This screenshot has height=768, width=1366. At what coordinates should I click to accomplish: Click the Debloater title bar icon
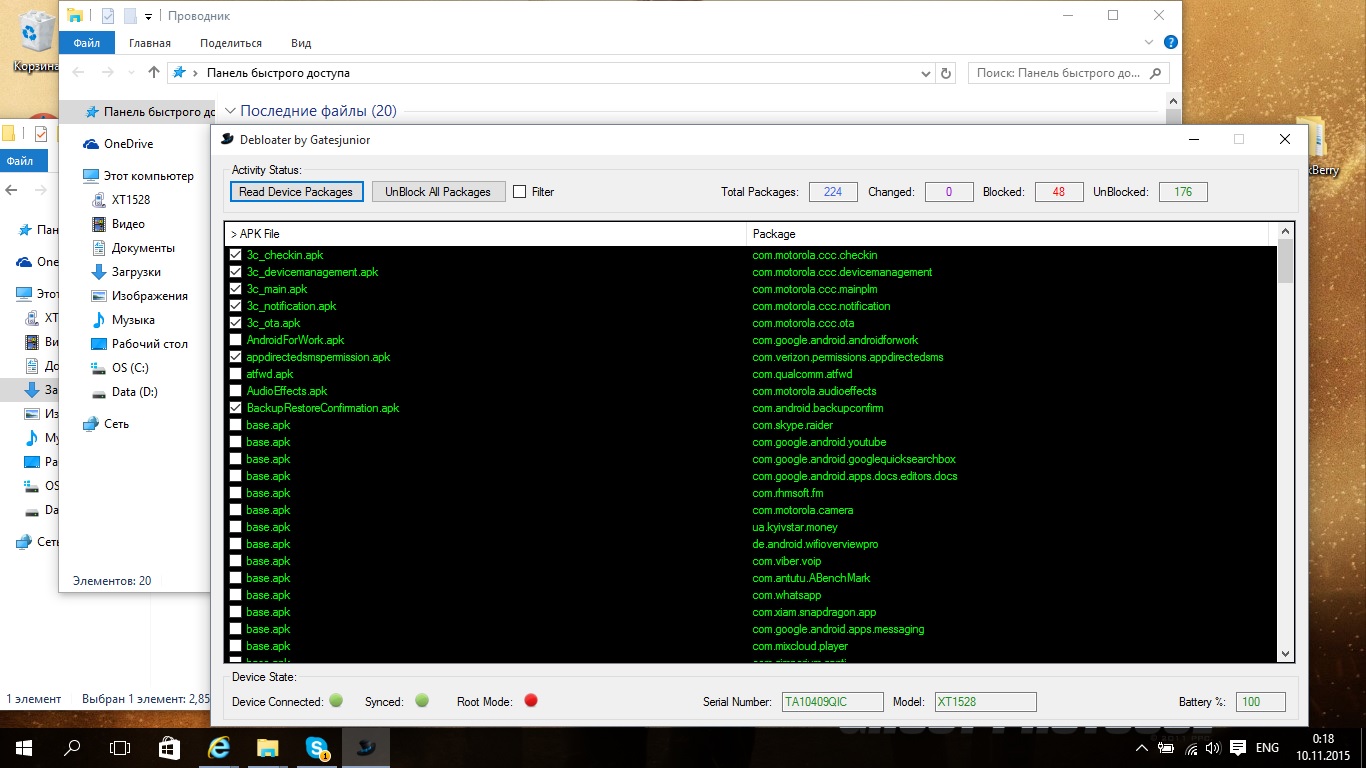click(x=227, y=139)
